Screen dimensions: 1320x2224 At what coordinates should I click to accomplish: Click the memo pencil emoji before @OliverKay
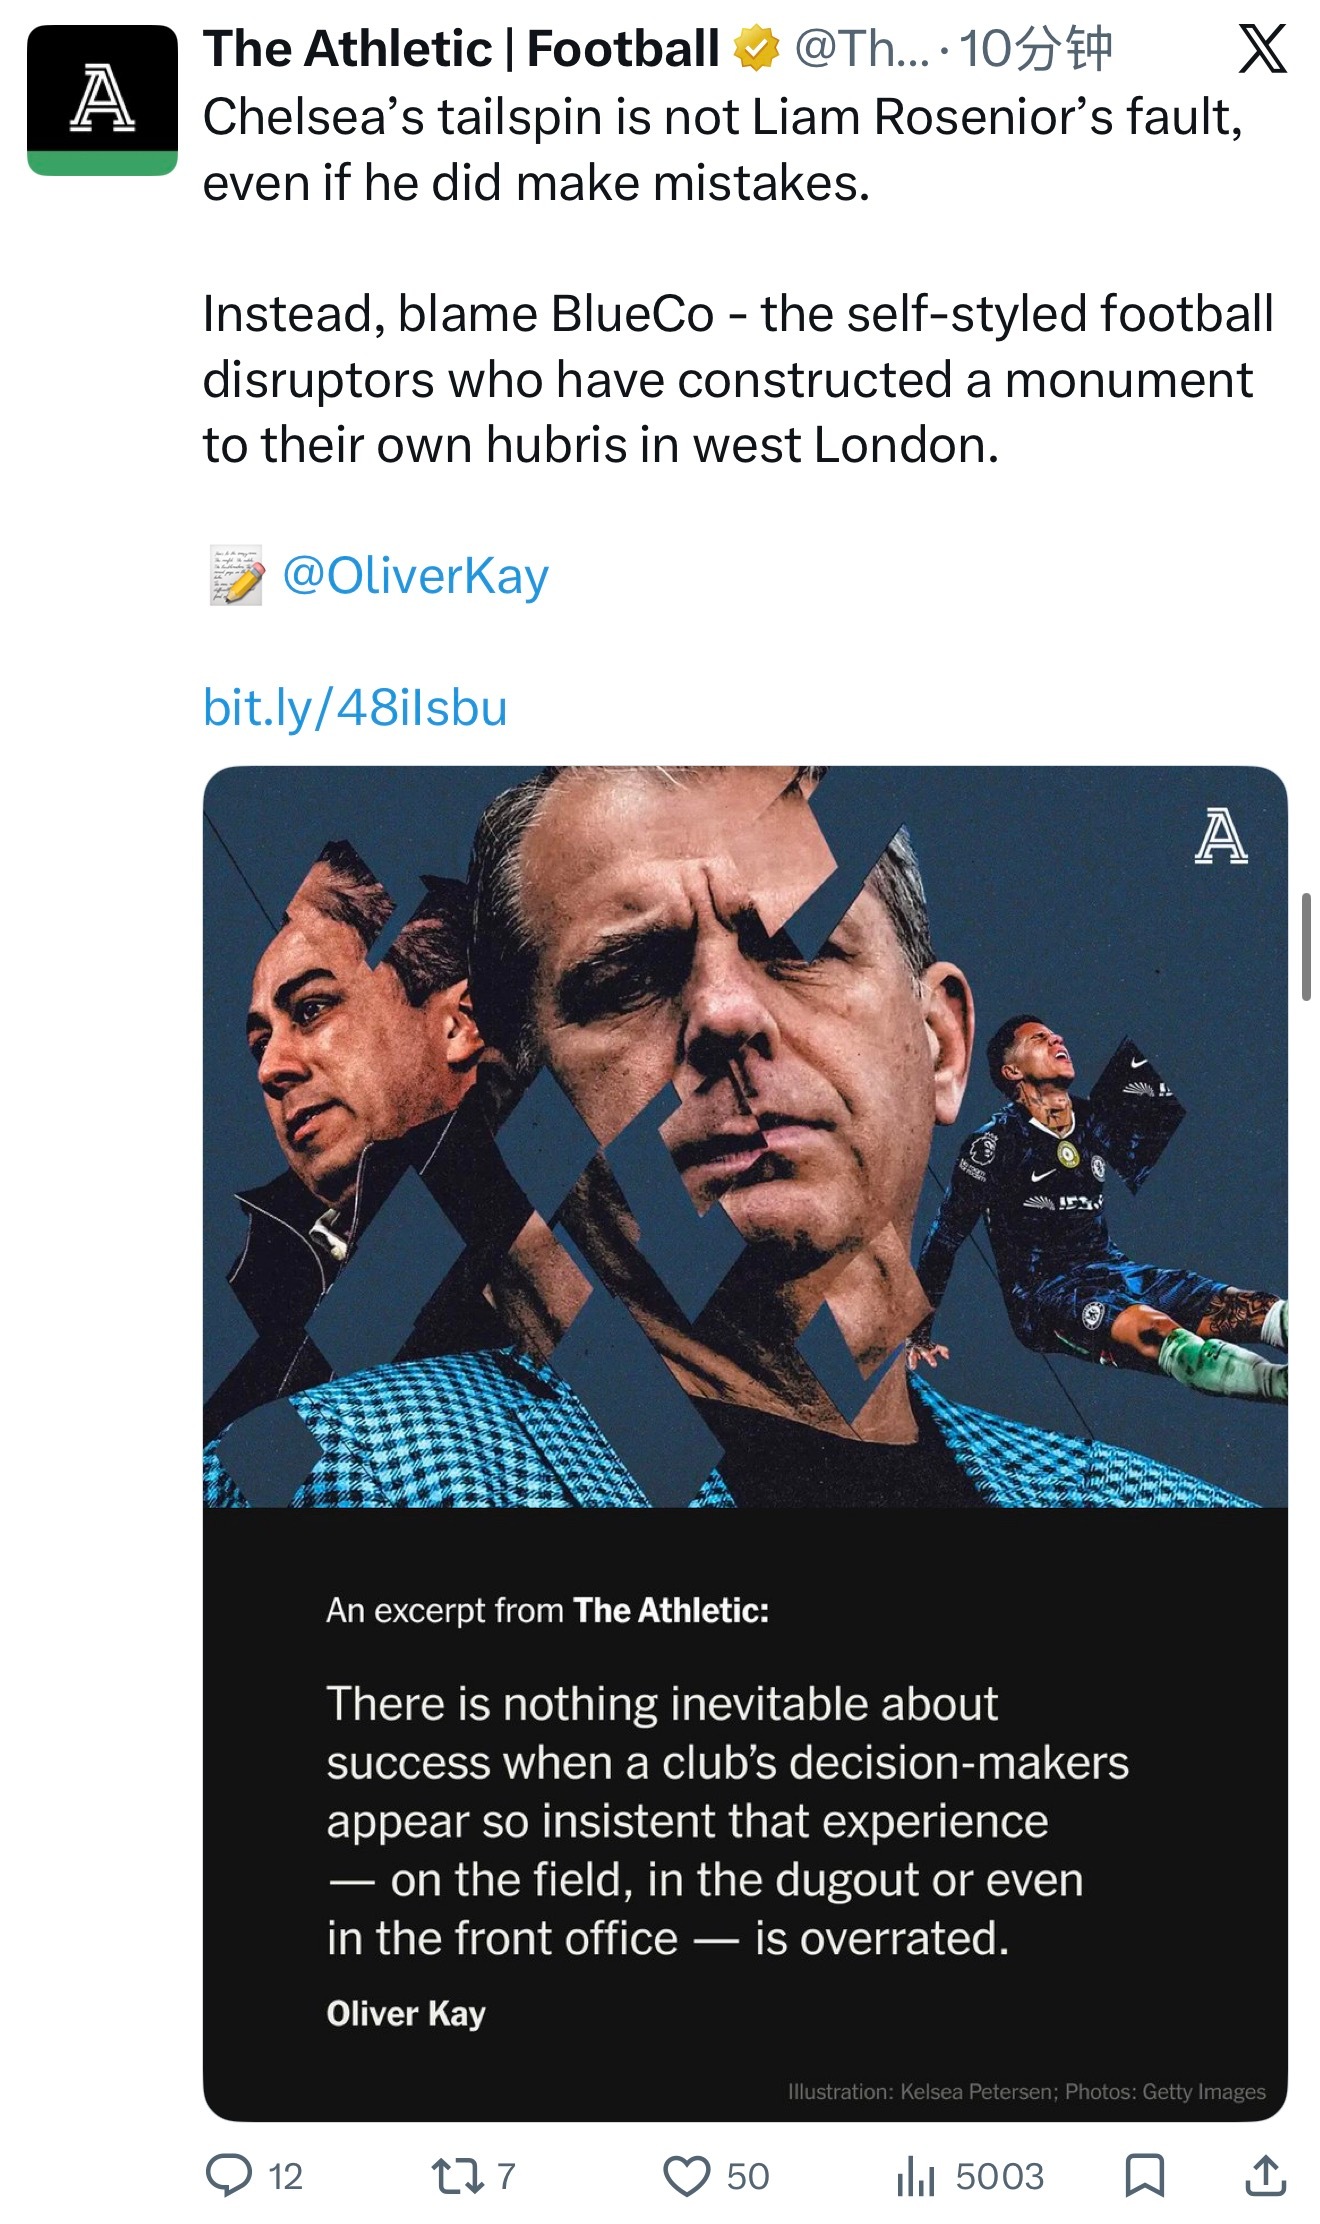tap(236, 576)
